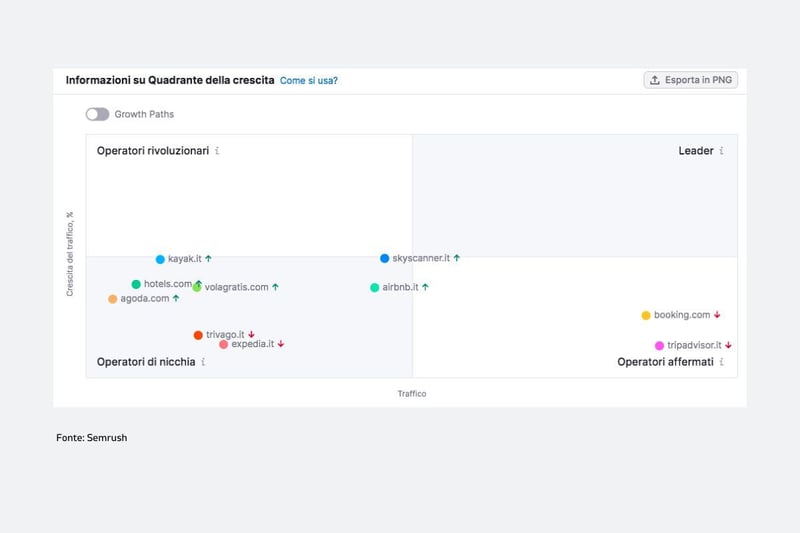The height and width of the screenshot is (533, 800).
Task: Click the up arrow beside airbnb.it
Action: [x=426, y=287]
